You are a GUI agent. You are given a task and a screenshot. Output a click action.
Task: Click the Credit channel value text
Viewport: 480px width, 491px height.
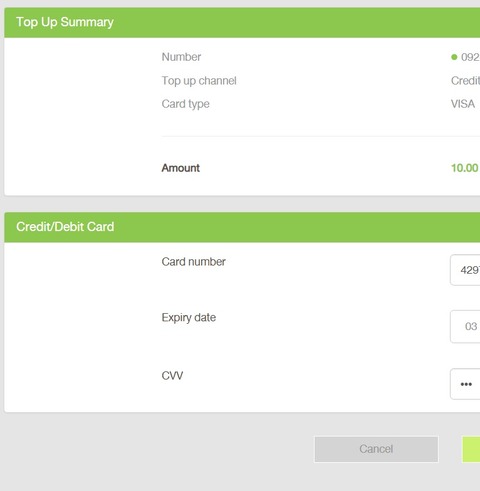click(x=465, y=81)
